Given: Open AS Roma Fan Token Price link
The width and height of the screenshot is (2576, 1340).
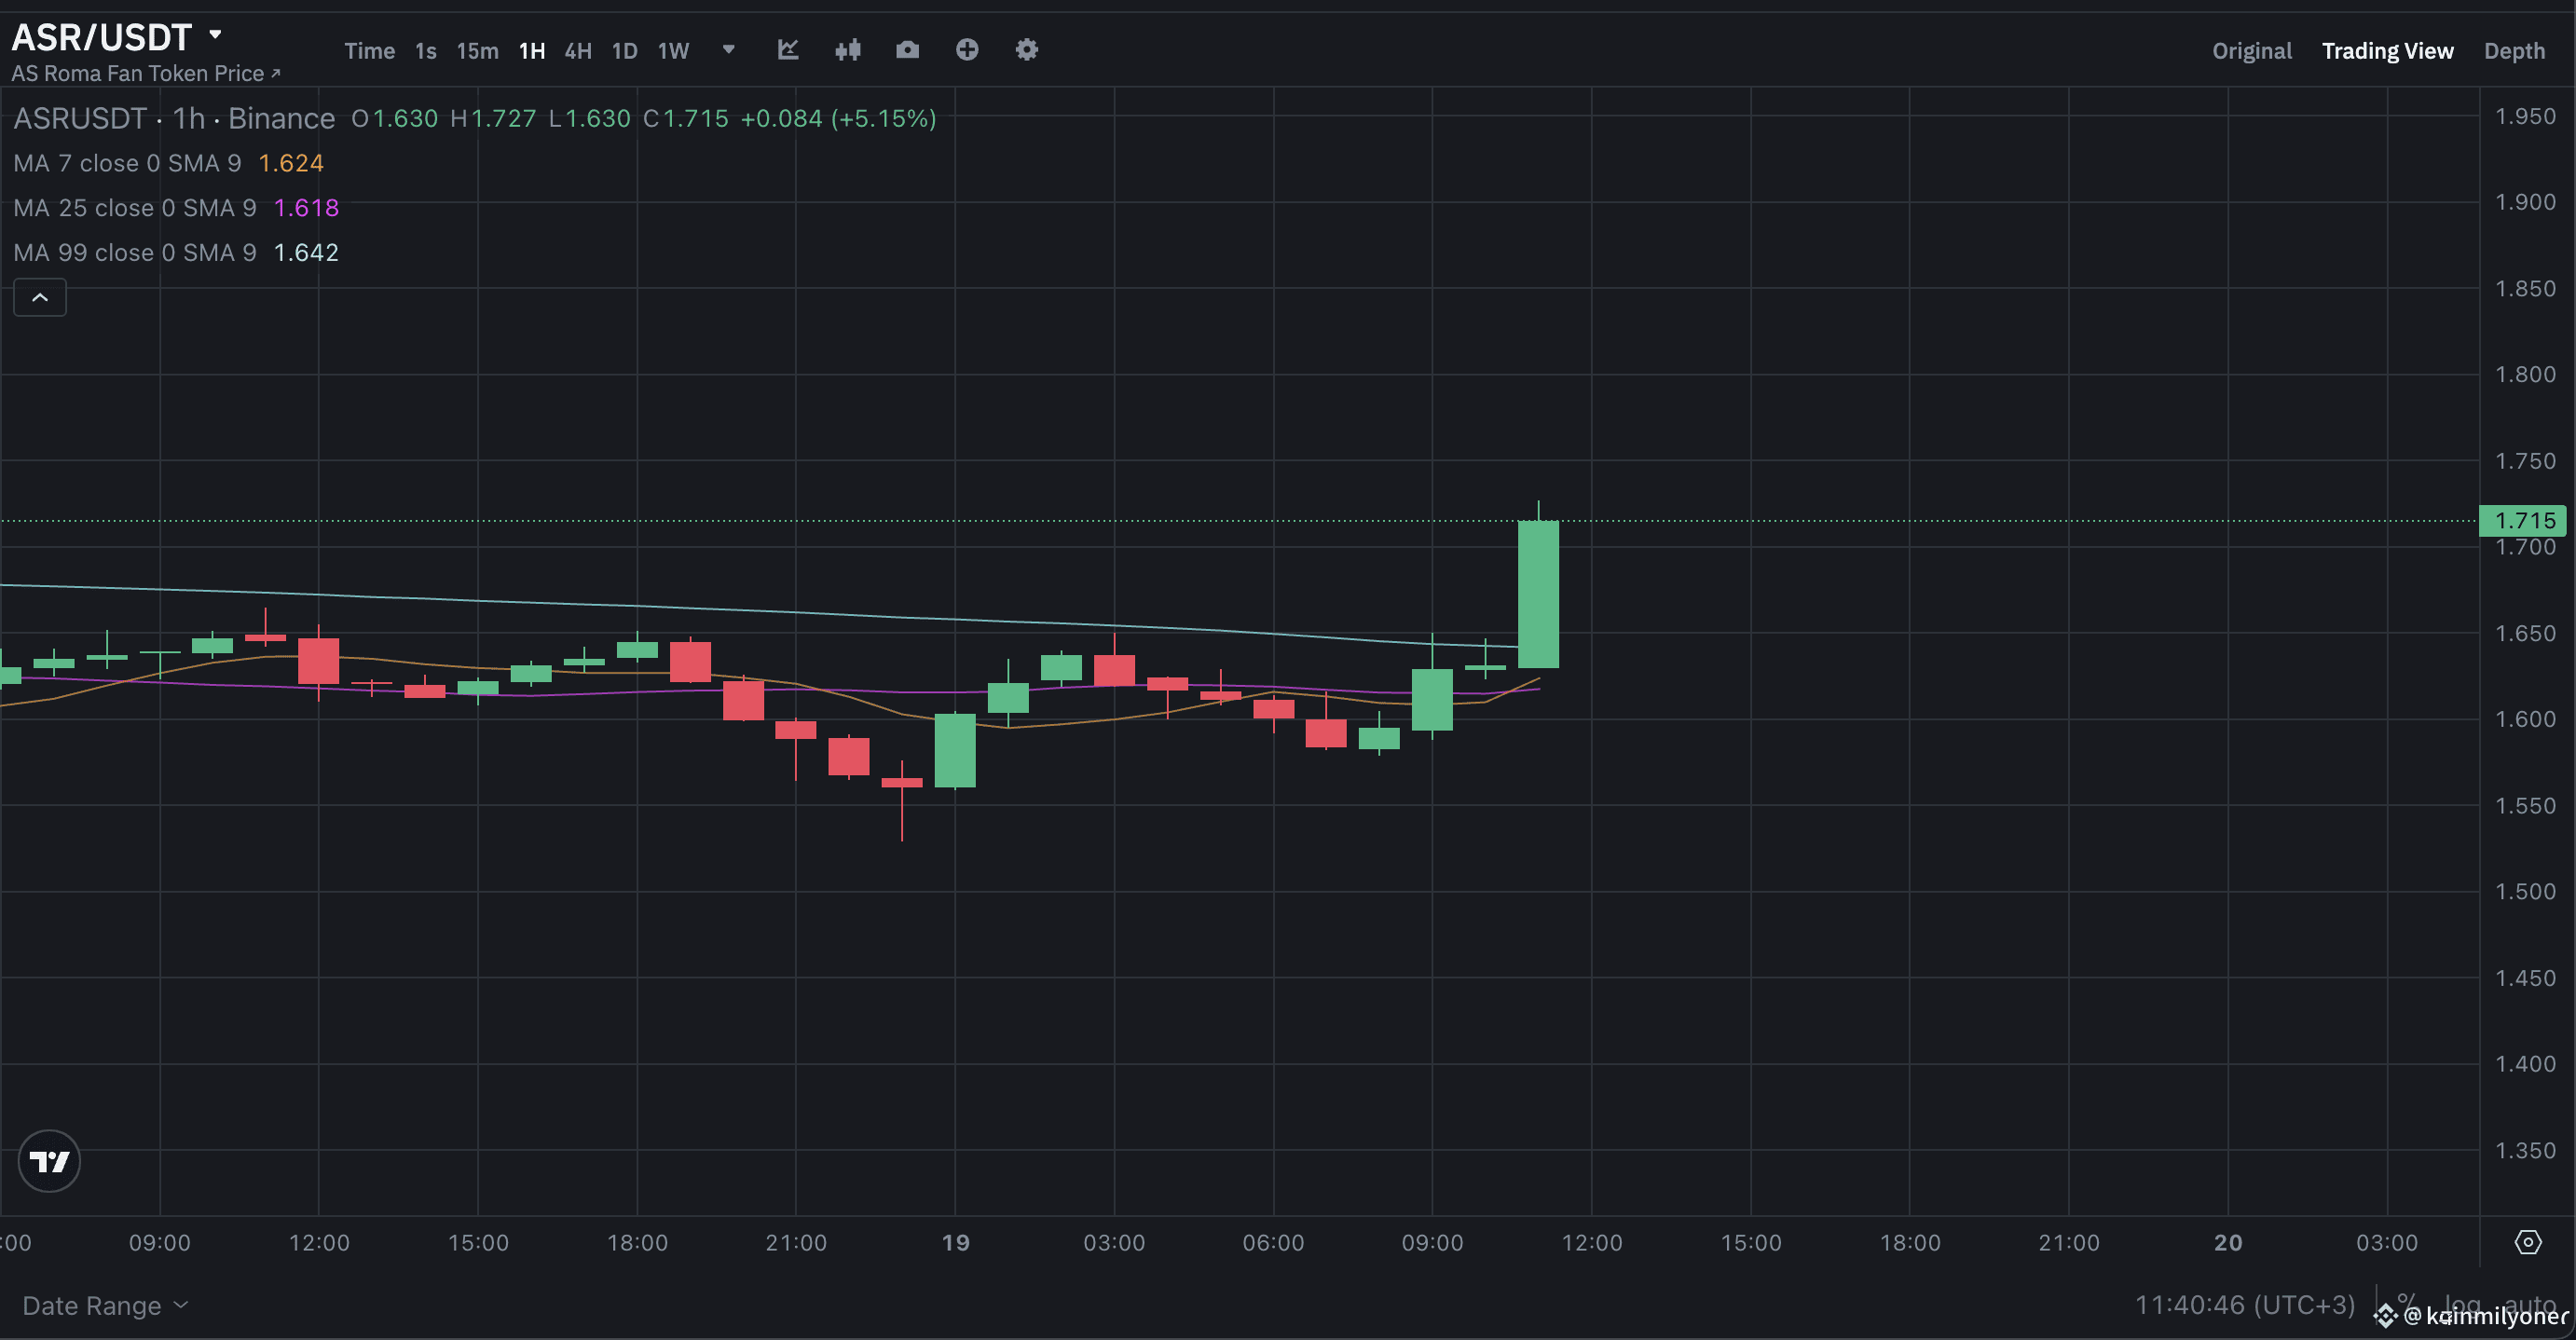Looking at the screenshot, I should click(x=146, y=73).
